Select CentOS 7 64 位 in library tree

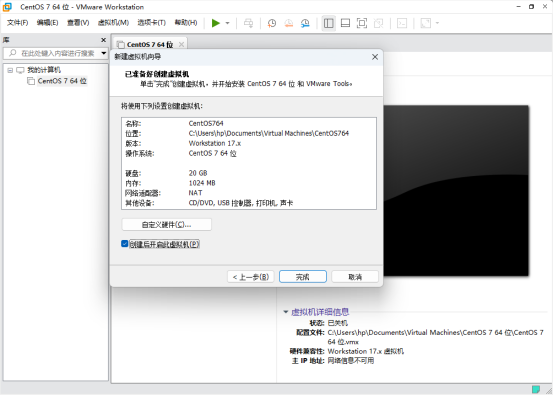[x=62, y=81]
